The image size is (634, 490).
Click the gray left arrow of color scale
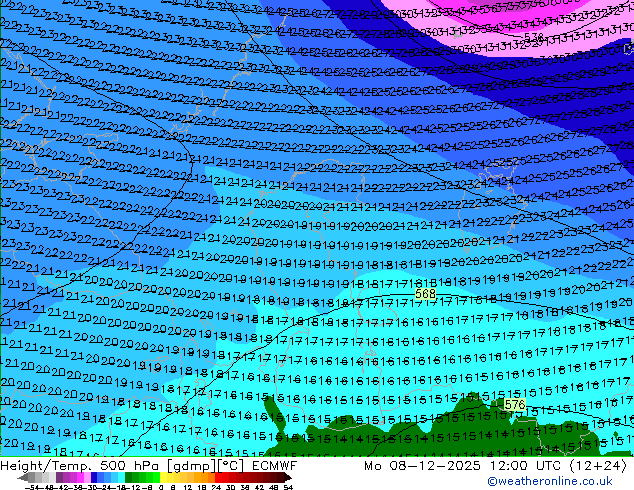tap(23, 477)
